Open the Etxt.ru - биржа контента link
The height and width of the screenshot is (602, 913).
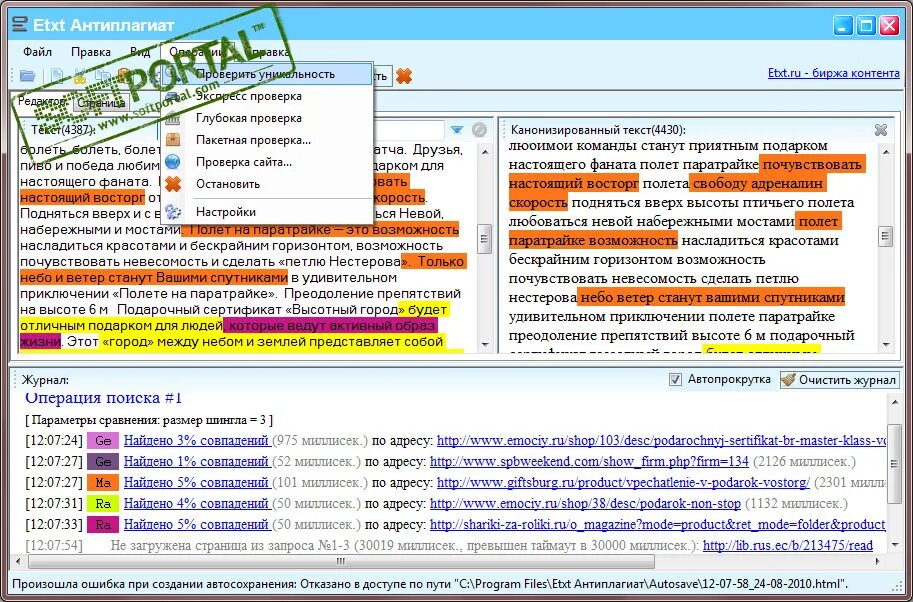834,73
